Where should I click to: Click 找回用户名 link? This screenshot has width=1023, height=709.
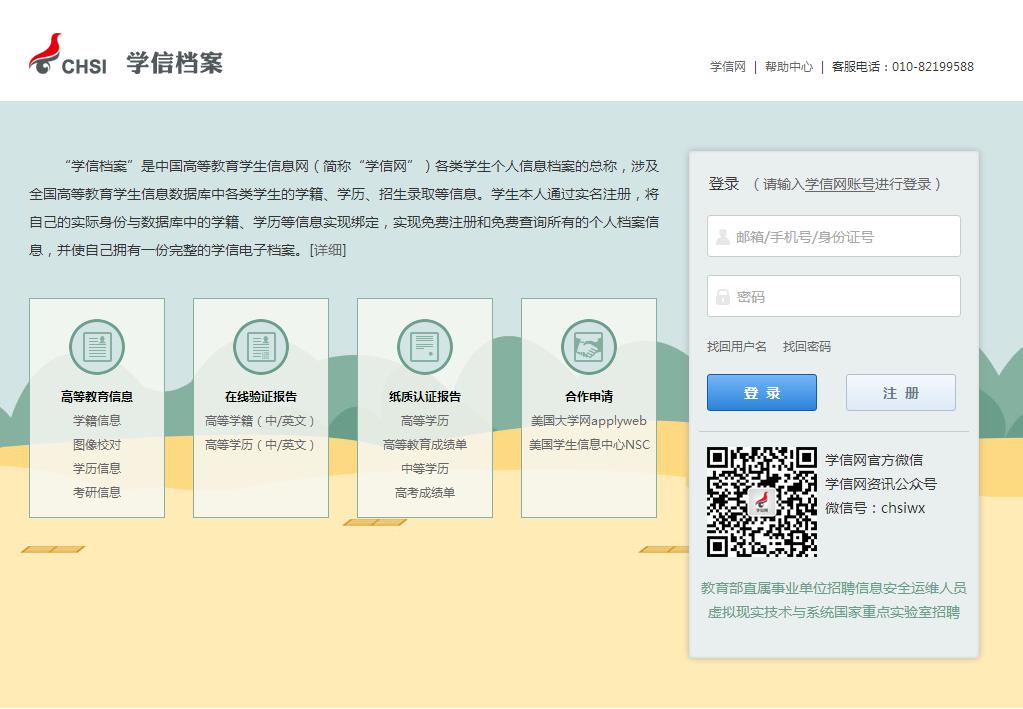(x=737, y=347)
